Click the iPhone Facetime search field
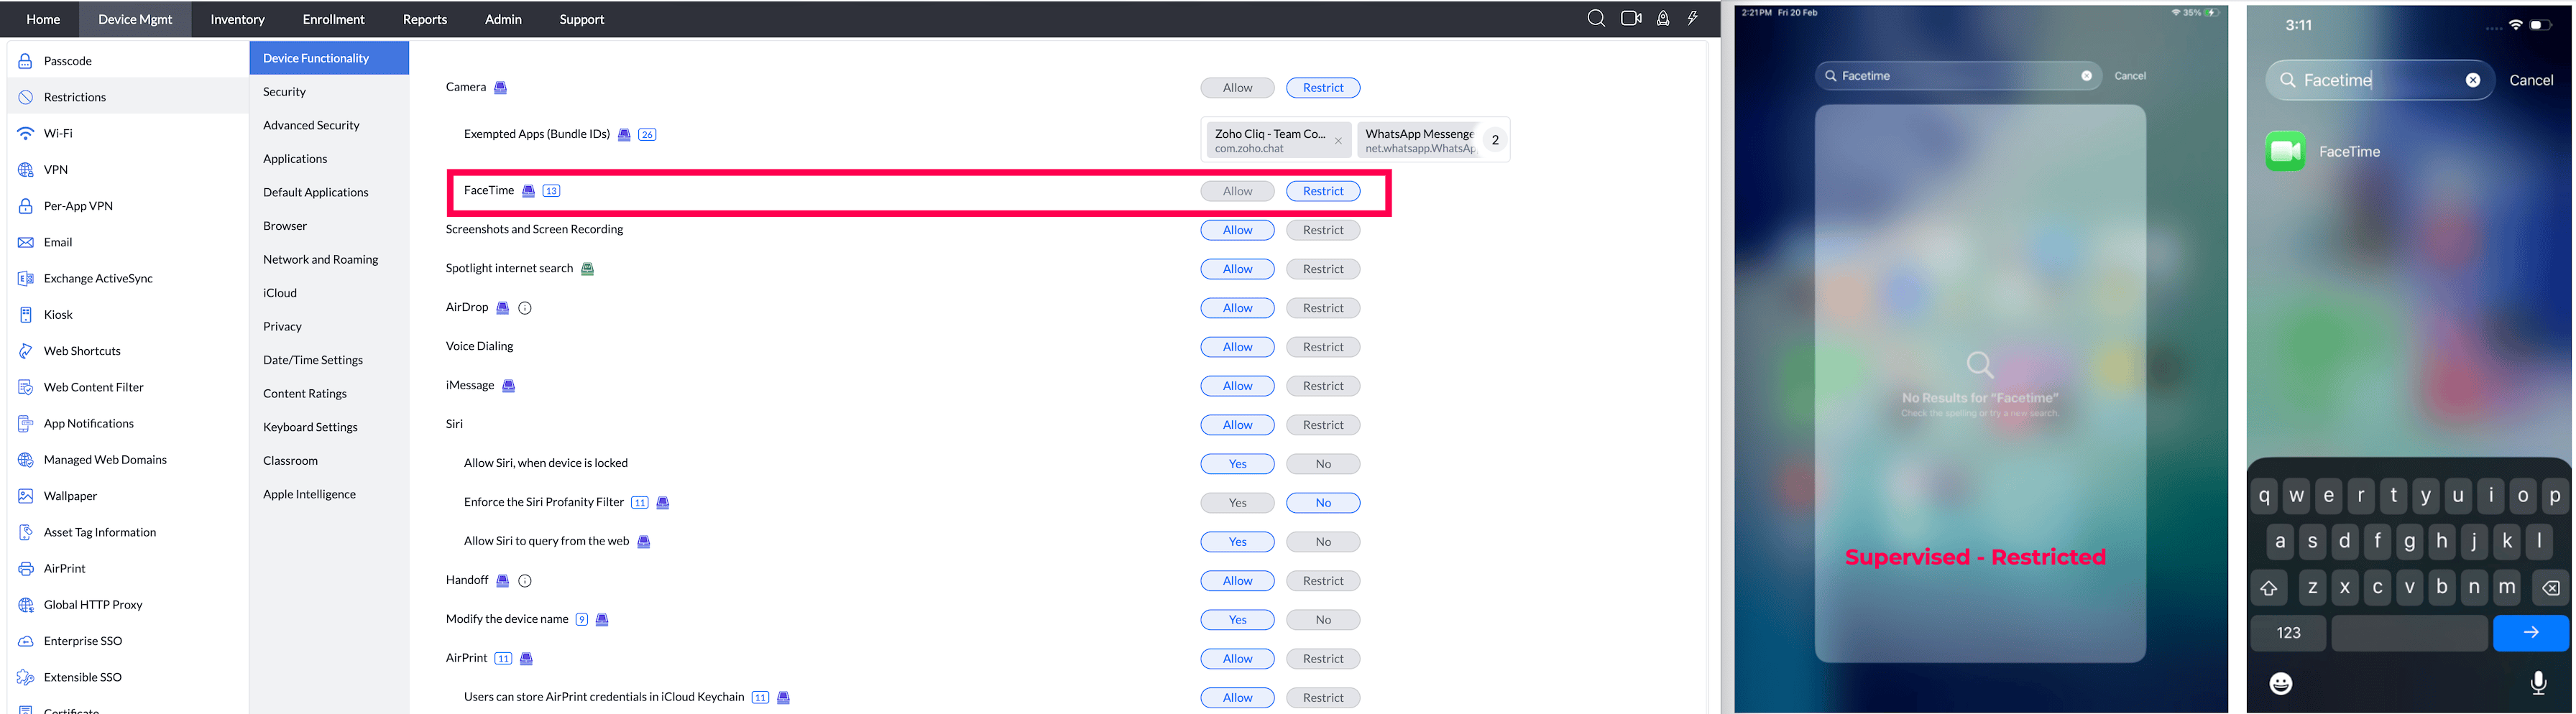This screenshot has height=714, width=2576. click(2380, 80)
